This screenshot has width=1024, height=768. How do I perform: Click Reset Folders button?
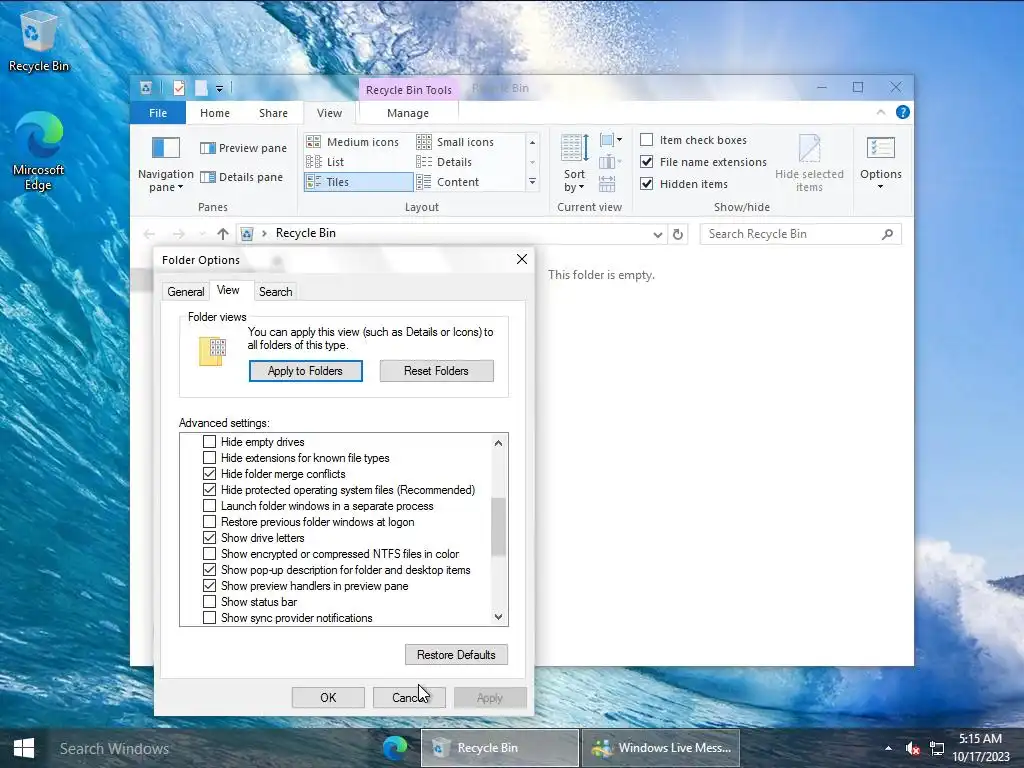tap(436, 371)
